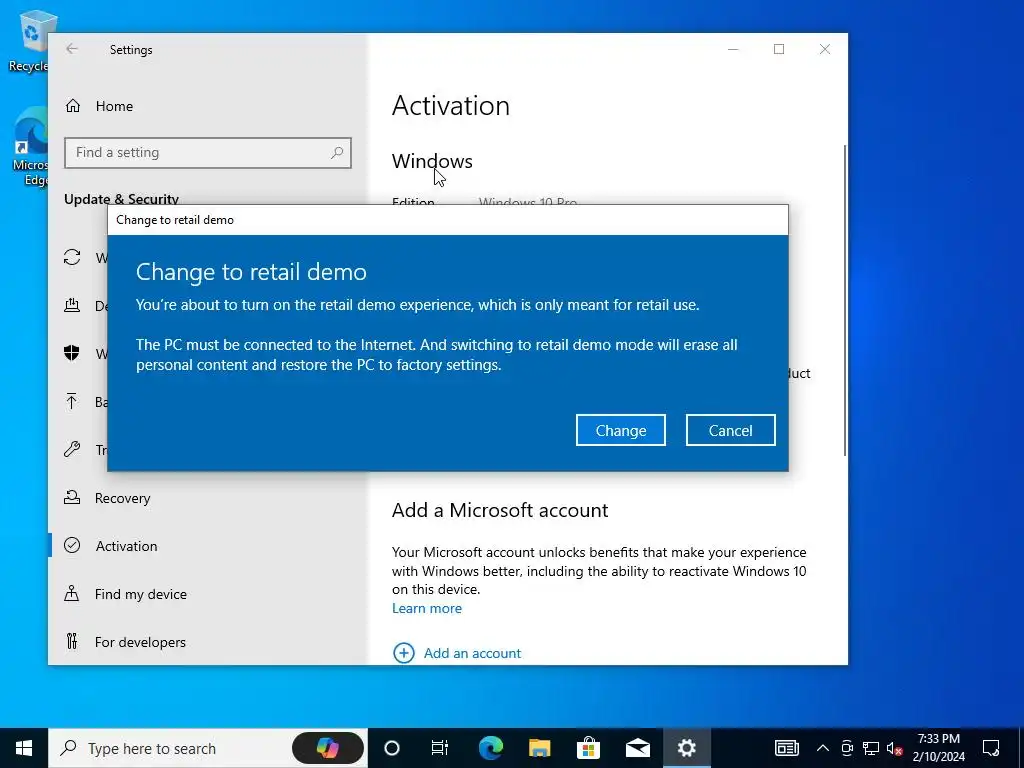
Task: Open the Learn more link
Action: click(x=426, y=608)
